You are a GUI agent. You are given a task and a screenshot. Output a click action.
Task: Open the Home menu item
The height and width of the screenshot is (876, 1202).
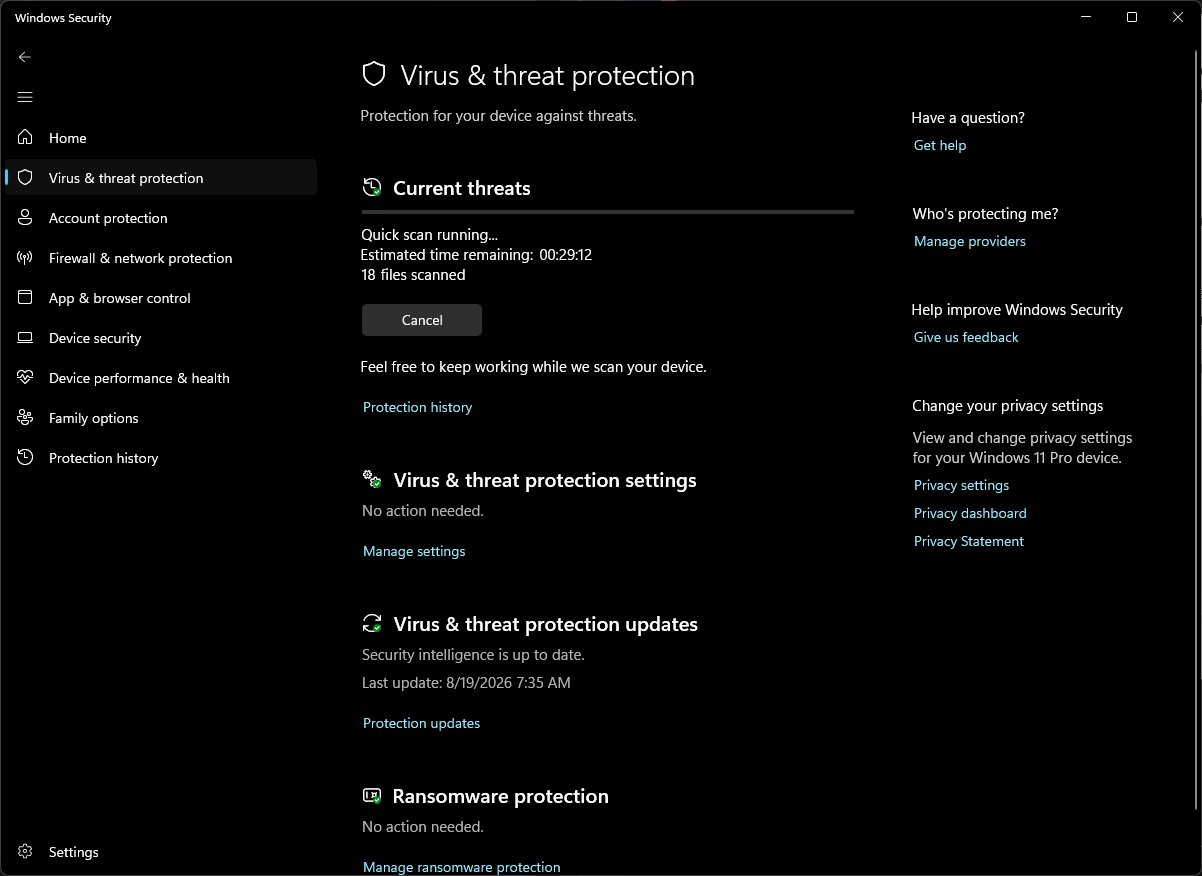[x=161, y=137]
